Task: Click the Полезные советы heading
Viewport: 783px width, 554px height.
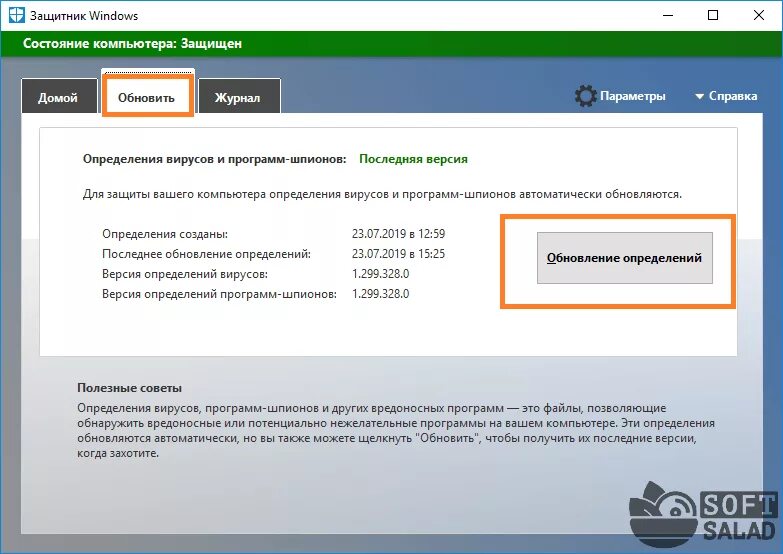Action: 129,388
